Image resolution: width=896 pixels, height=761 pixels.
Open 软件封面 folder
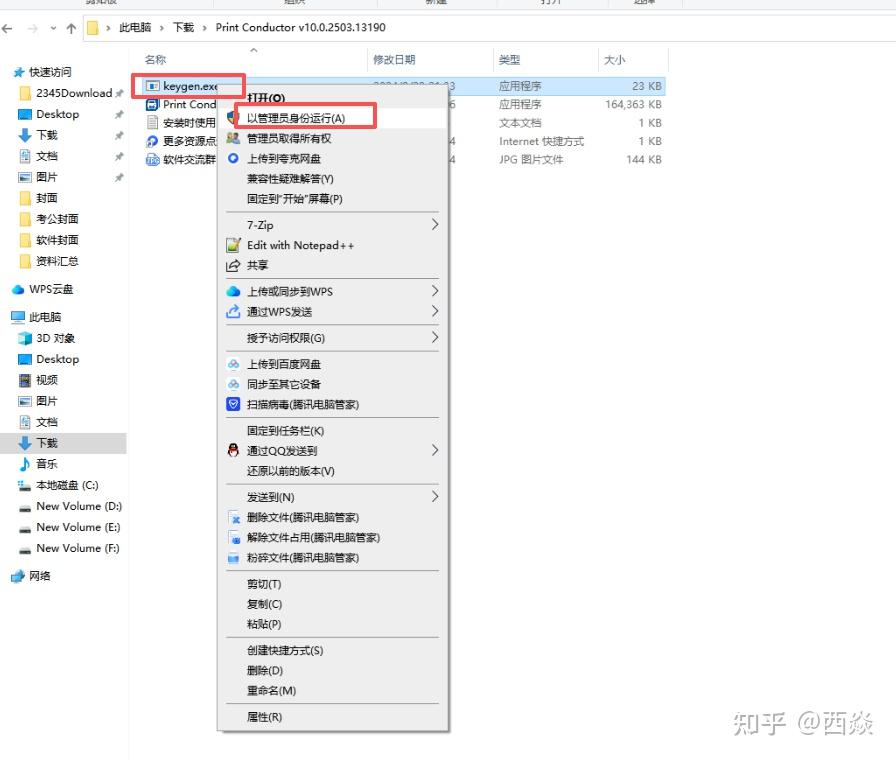57,240
